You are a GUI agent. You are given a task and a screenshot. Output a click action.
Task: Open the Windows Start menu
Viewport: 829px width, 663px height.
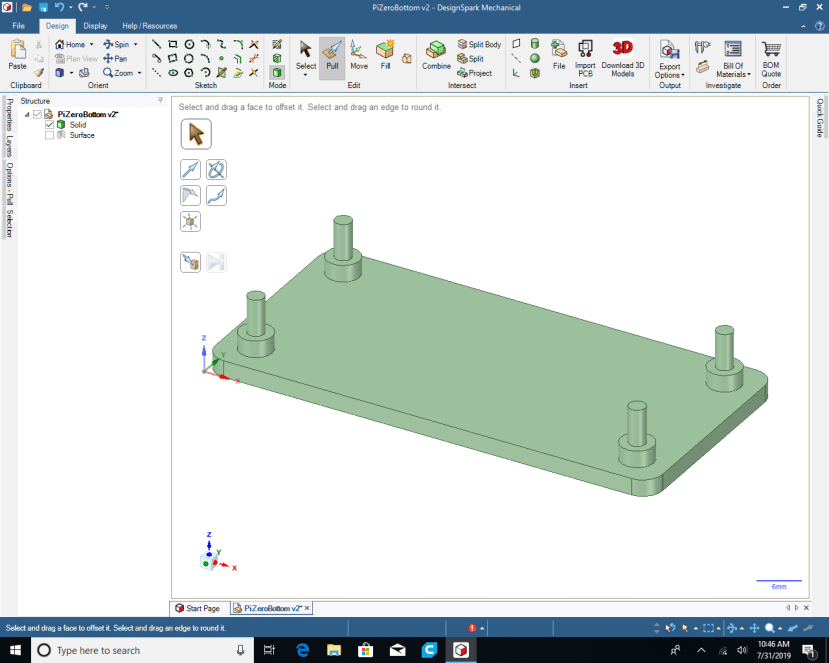pos(15,650)
